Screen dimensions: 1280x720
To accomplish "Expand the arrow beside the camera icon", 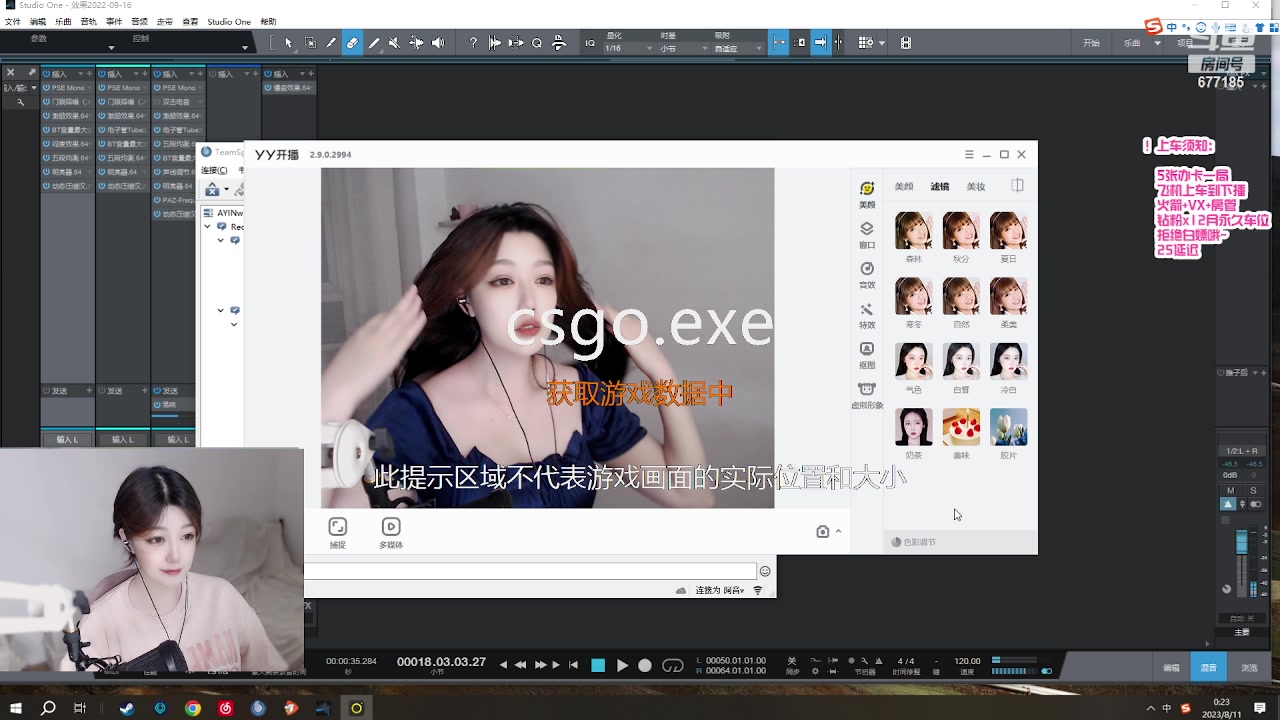I will (x=838, y=531).
